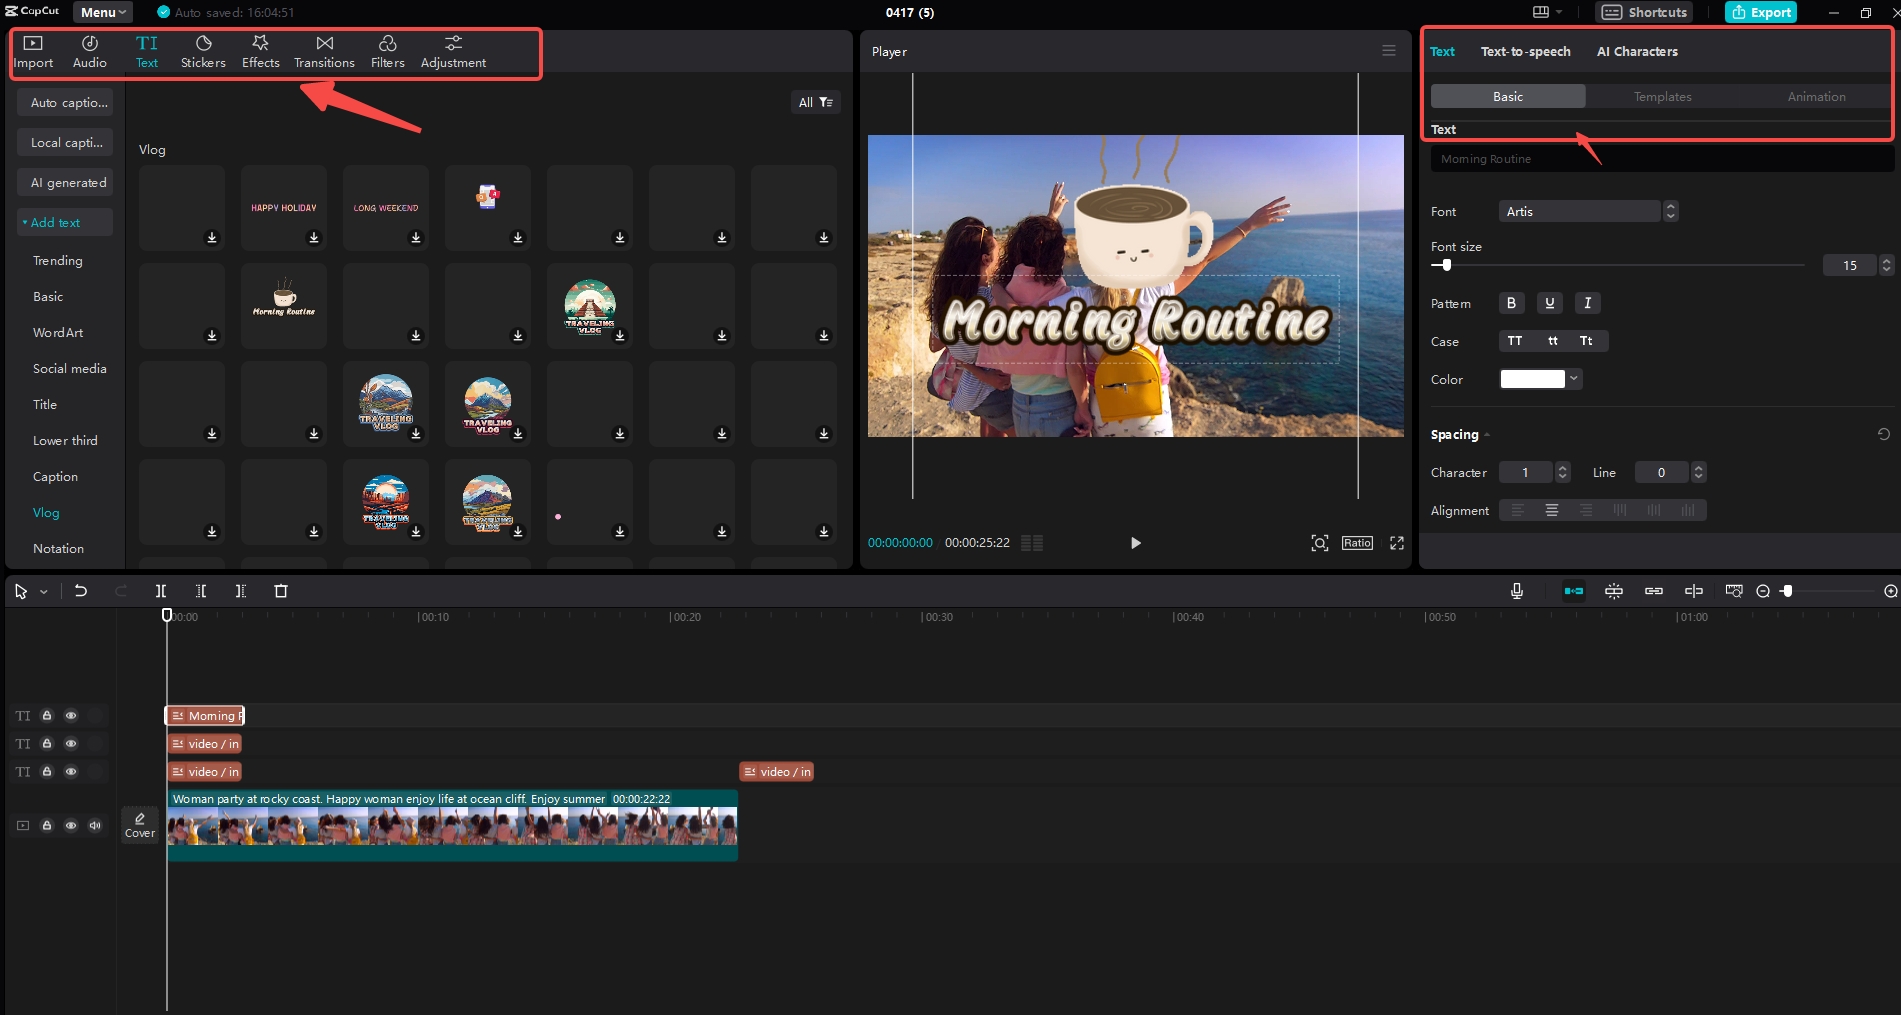Viewport: 1901px width, 1015px height.
Task: Collapse the Spacing section
Action: click(x=1487, y=434)
